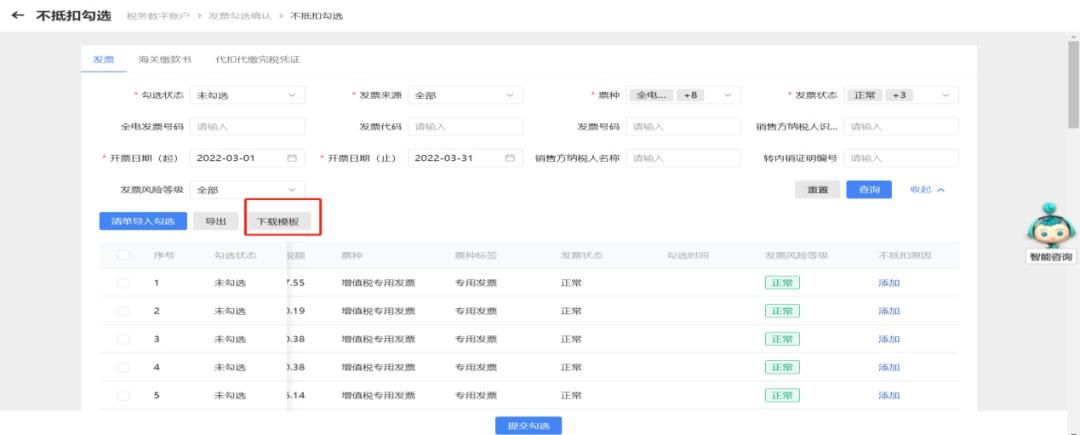Screen dimensions: 1080x435
Task: Focus the 发票号码 input field
Action: 683,127
